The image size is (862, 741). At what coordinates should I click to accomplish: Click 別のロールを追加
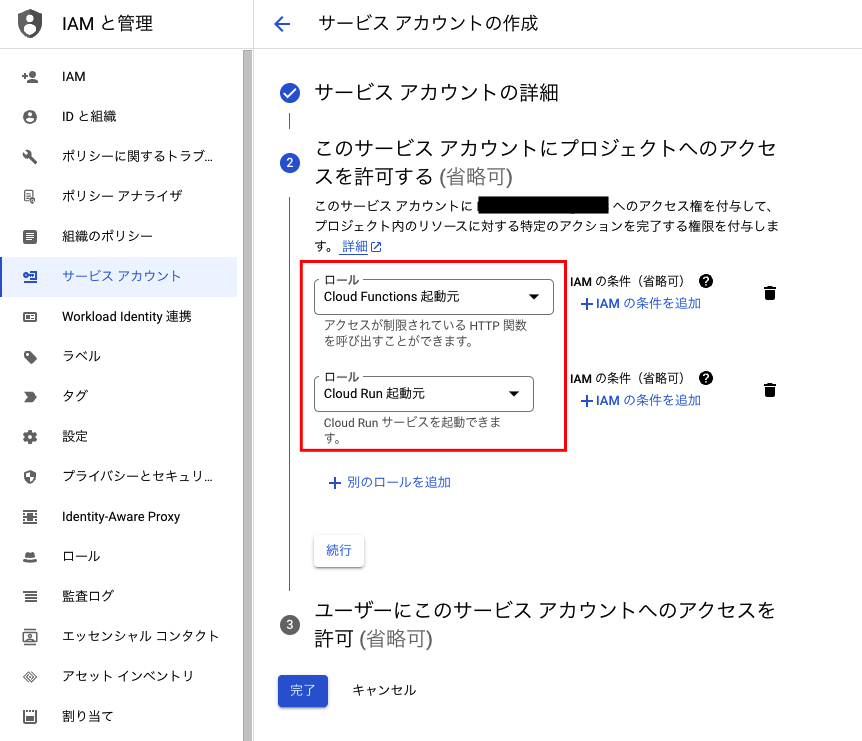[x=390, y=483]
